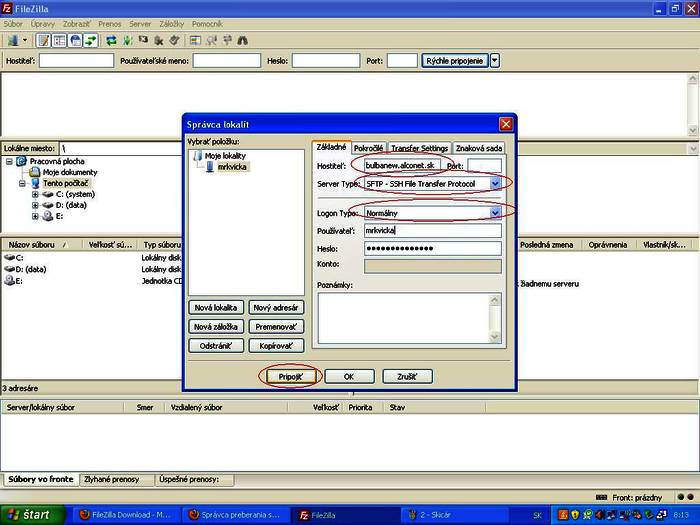The image size is (700, 525).
Task: Click the Nová záložka button
Action: coord(216,327)
